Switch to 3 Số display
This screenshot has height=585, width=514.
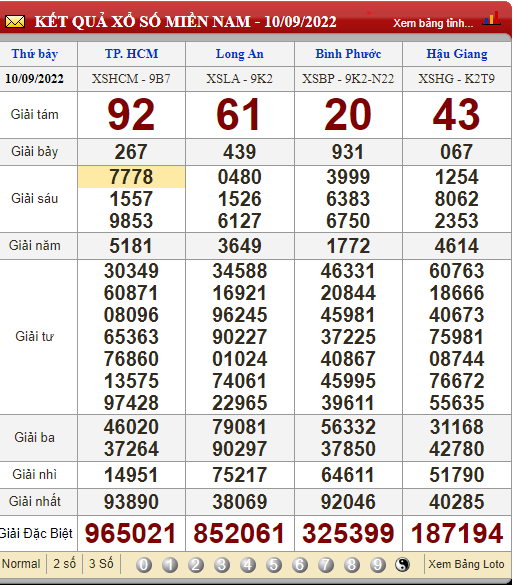[x=101, y=563]
